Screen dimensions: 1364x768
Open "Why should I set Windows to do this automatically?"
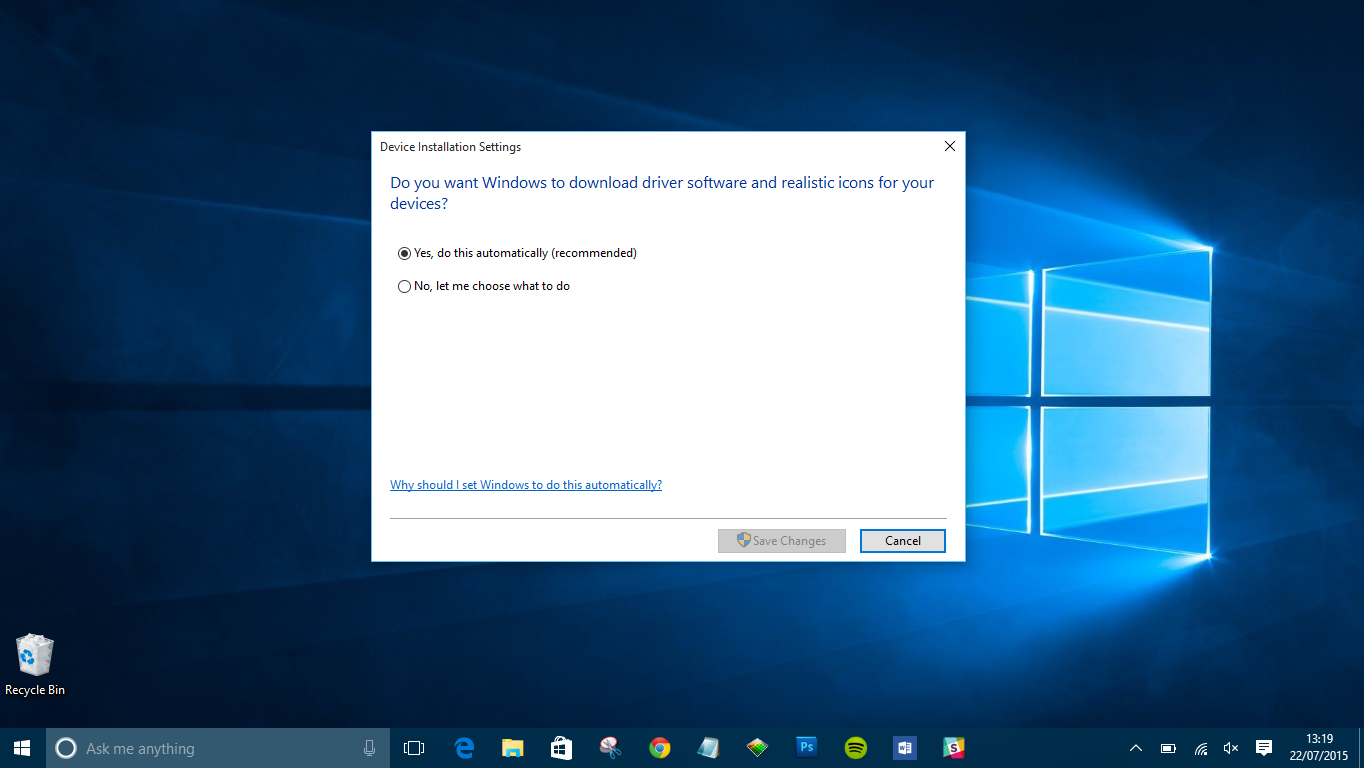[x=525, y=484]
